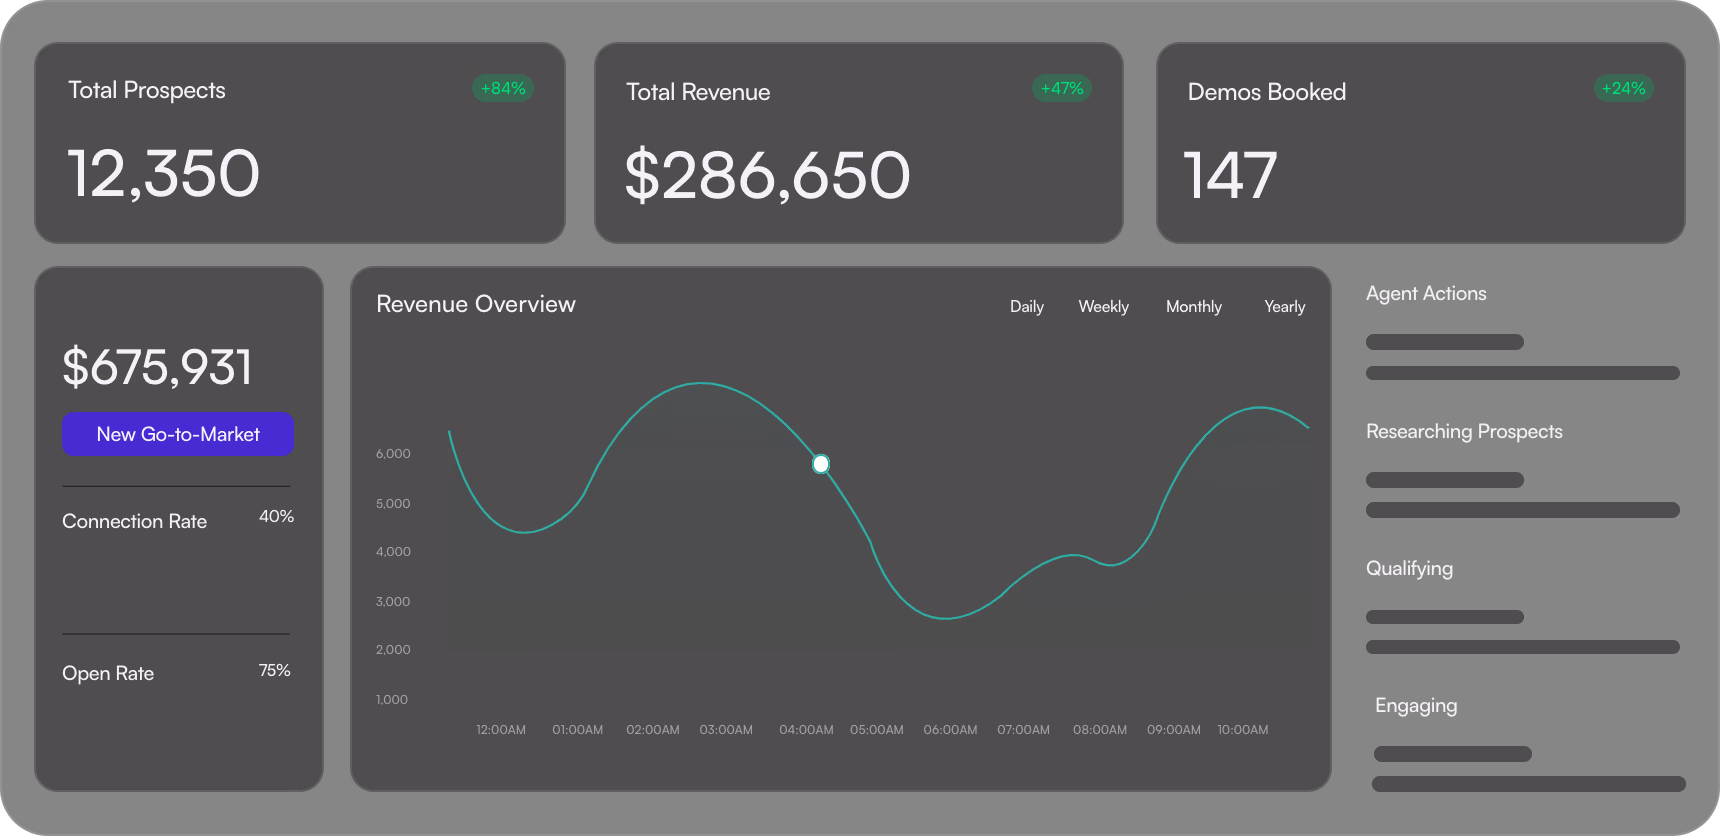This screenshot has width=1720, height=836.
Task: Switch chart to Weekly view
Action: [1103, 307]
